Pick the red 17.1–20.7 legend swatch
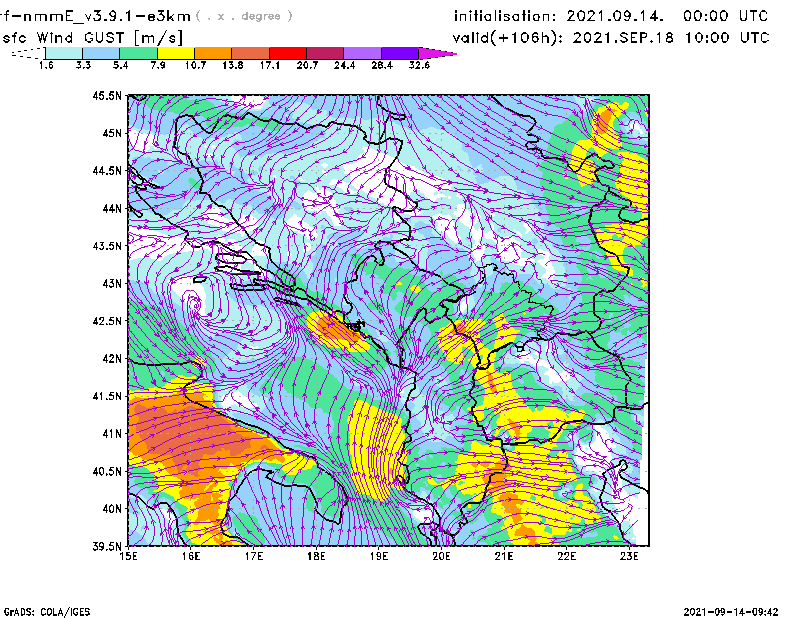 pyautogui.click(x=288, y=53)
